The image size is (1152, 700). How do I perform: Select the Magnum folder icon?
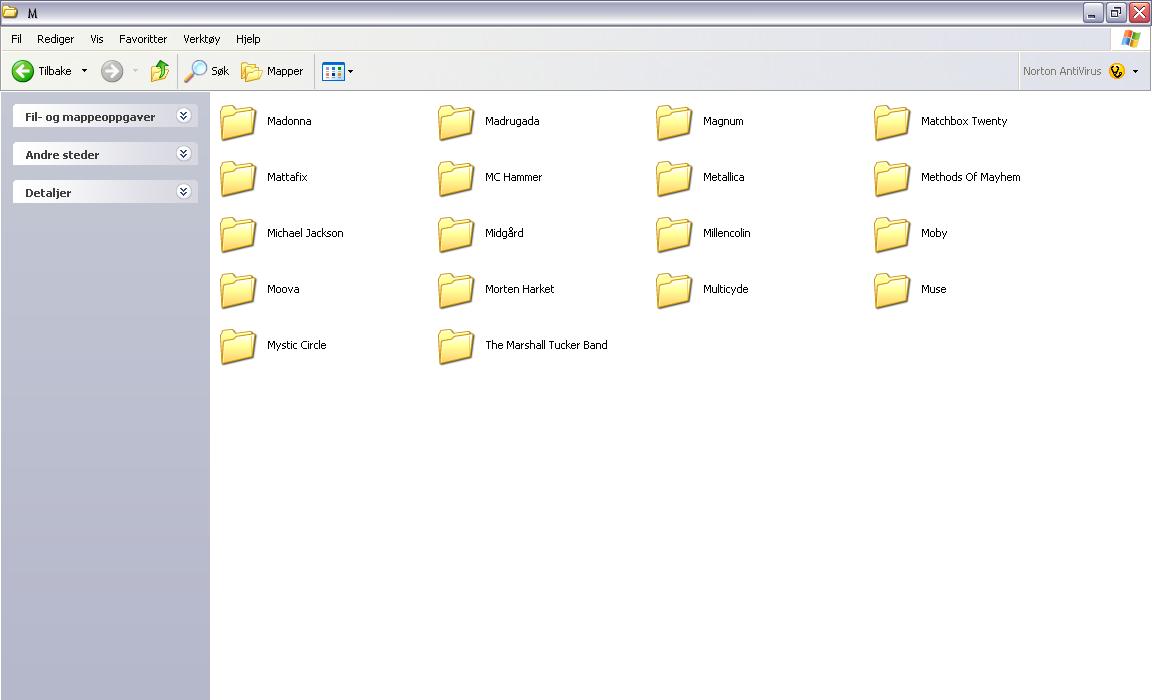coord(674,122)
